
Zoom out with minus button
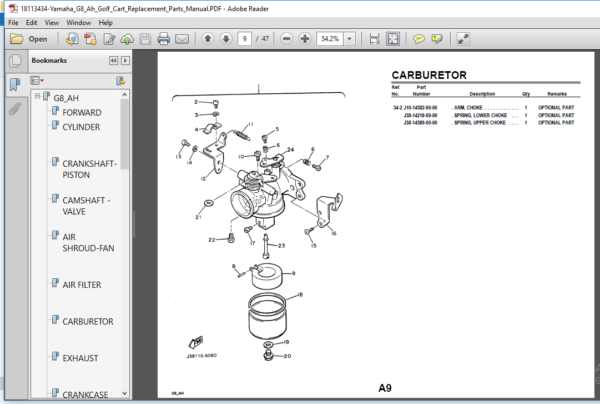pyautogui.click(x=287, y=39)
